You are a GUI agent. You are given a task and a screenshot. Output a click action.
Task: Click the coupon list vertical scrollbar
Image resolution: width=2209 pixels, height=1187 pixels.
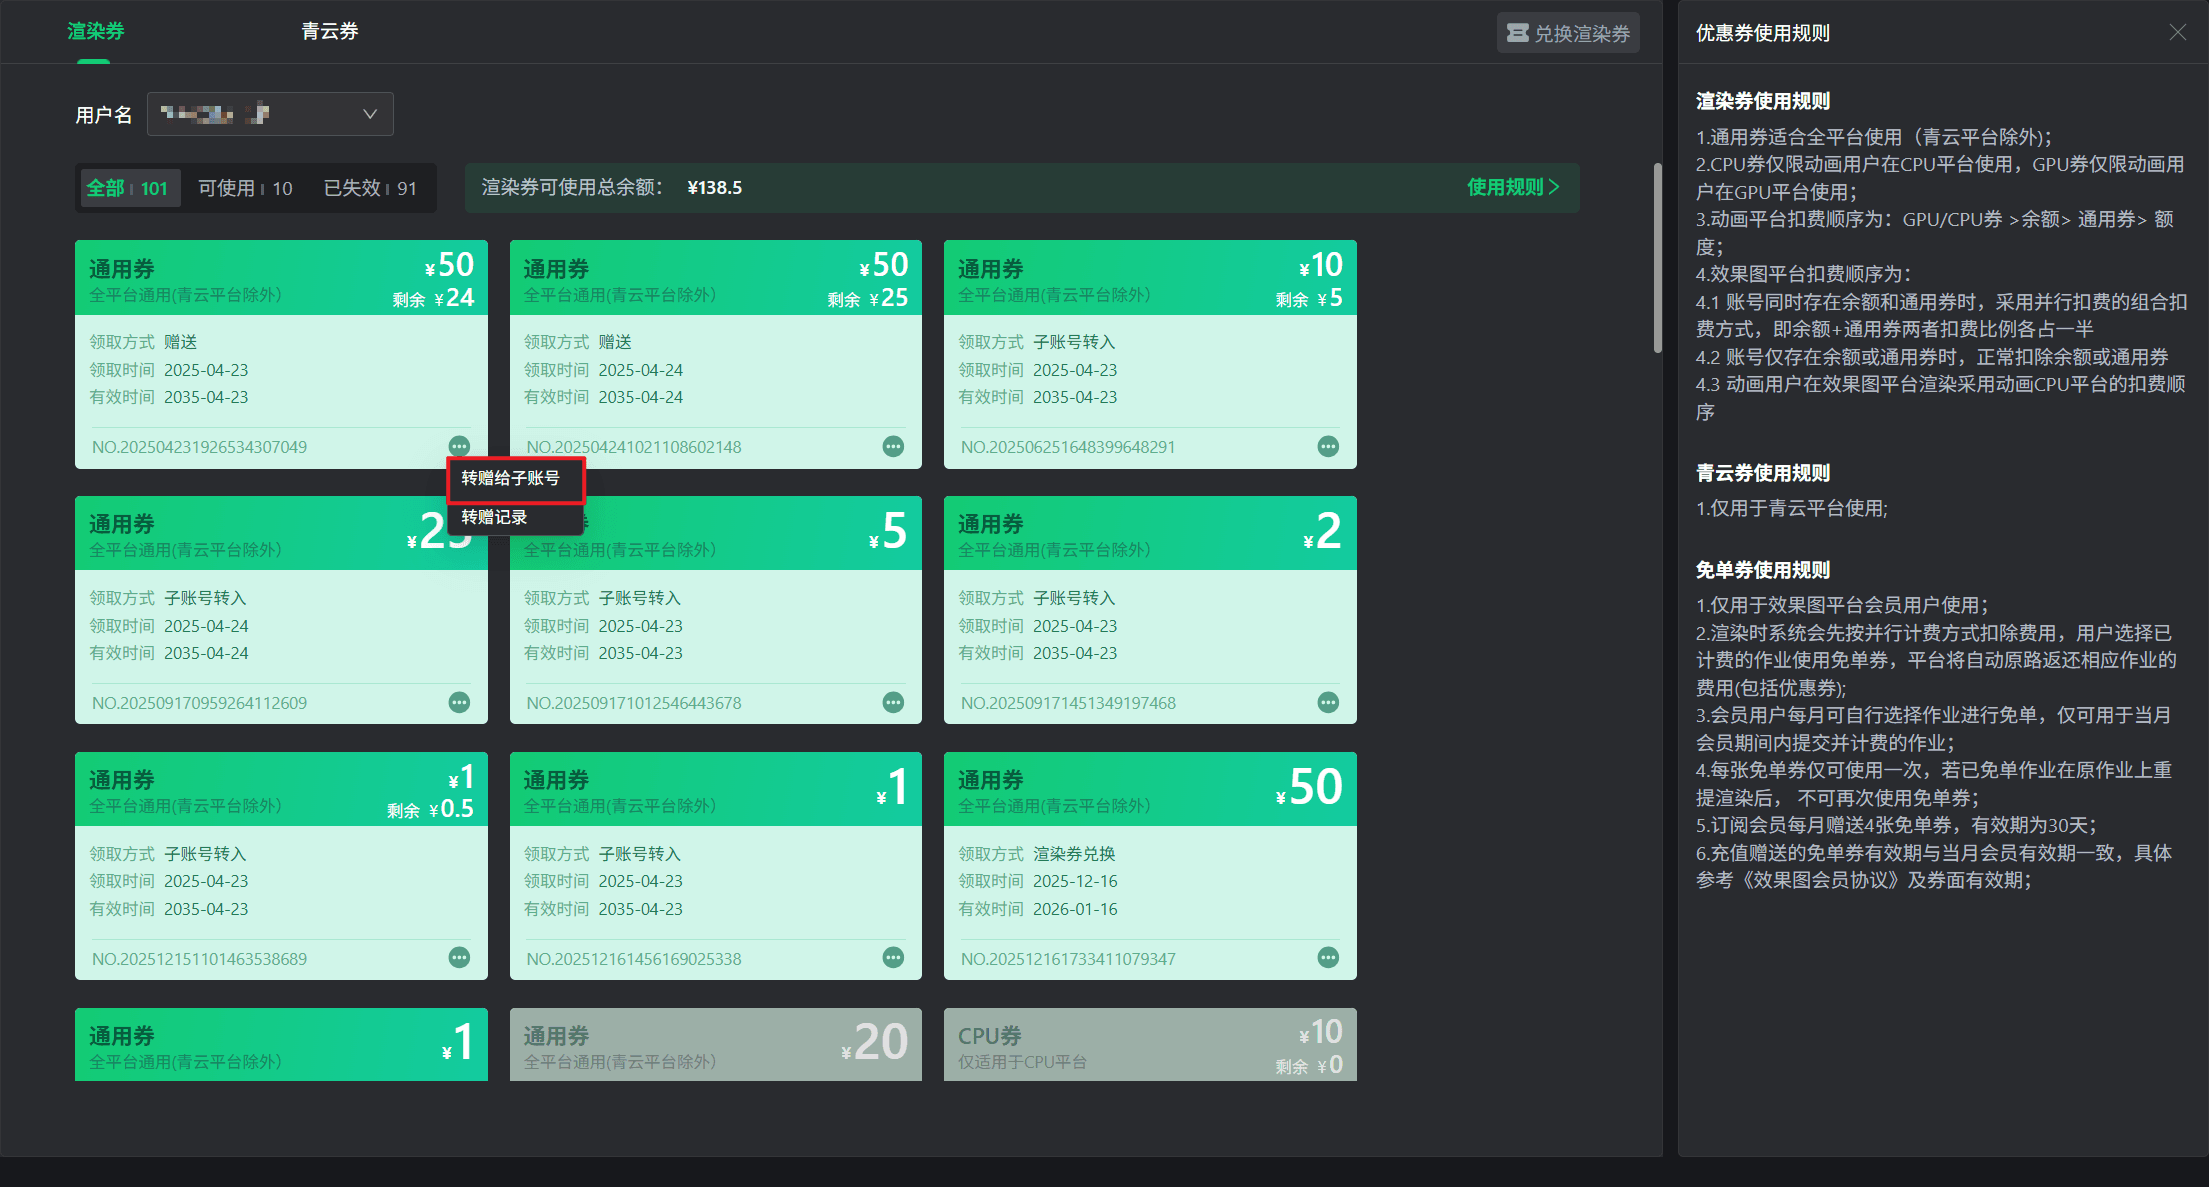coord(1657,257)
